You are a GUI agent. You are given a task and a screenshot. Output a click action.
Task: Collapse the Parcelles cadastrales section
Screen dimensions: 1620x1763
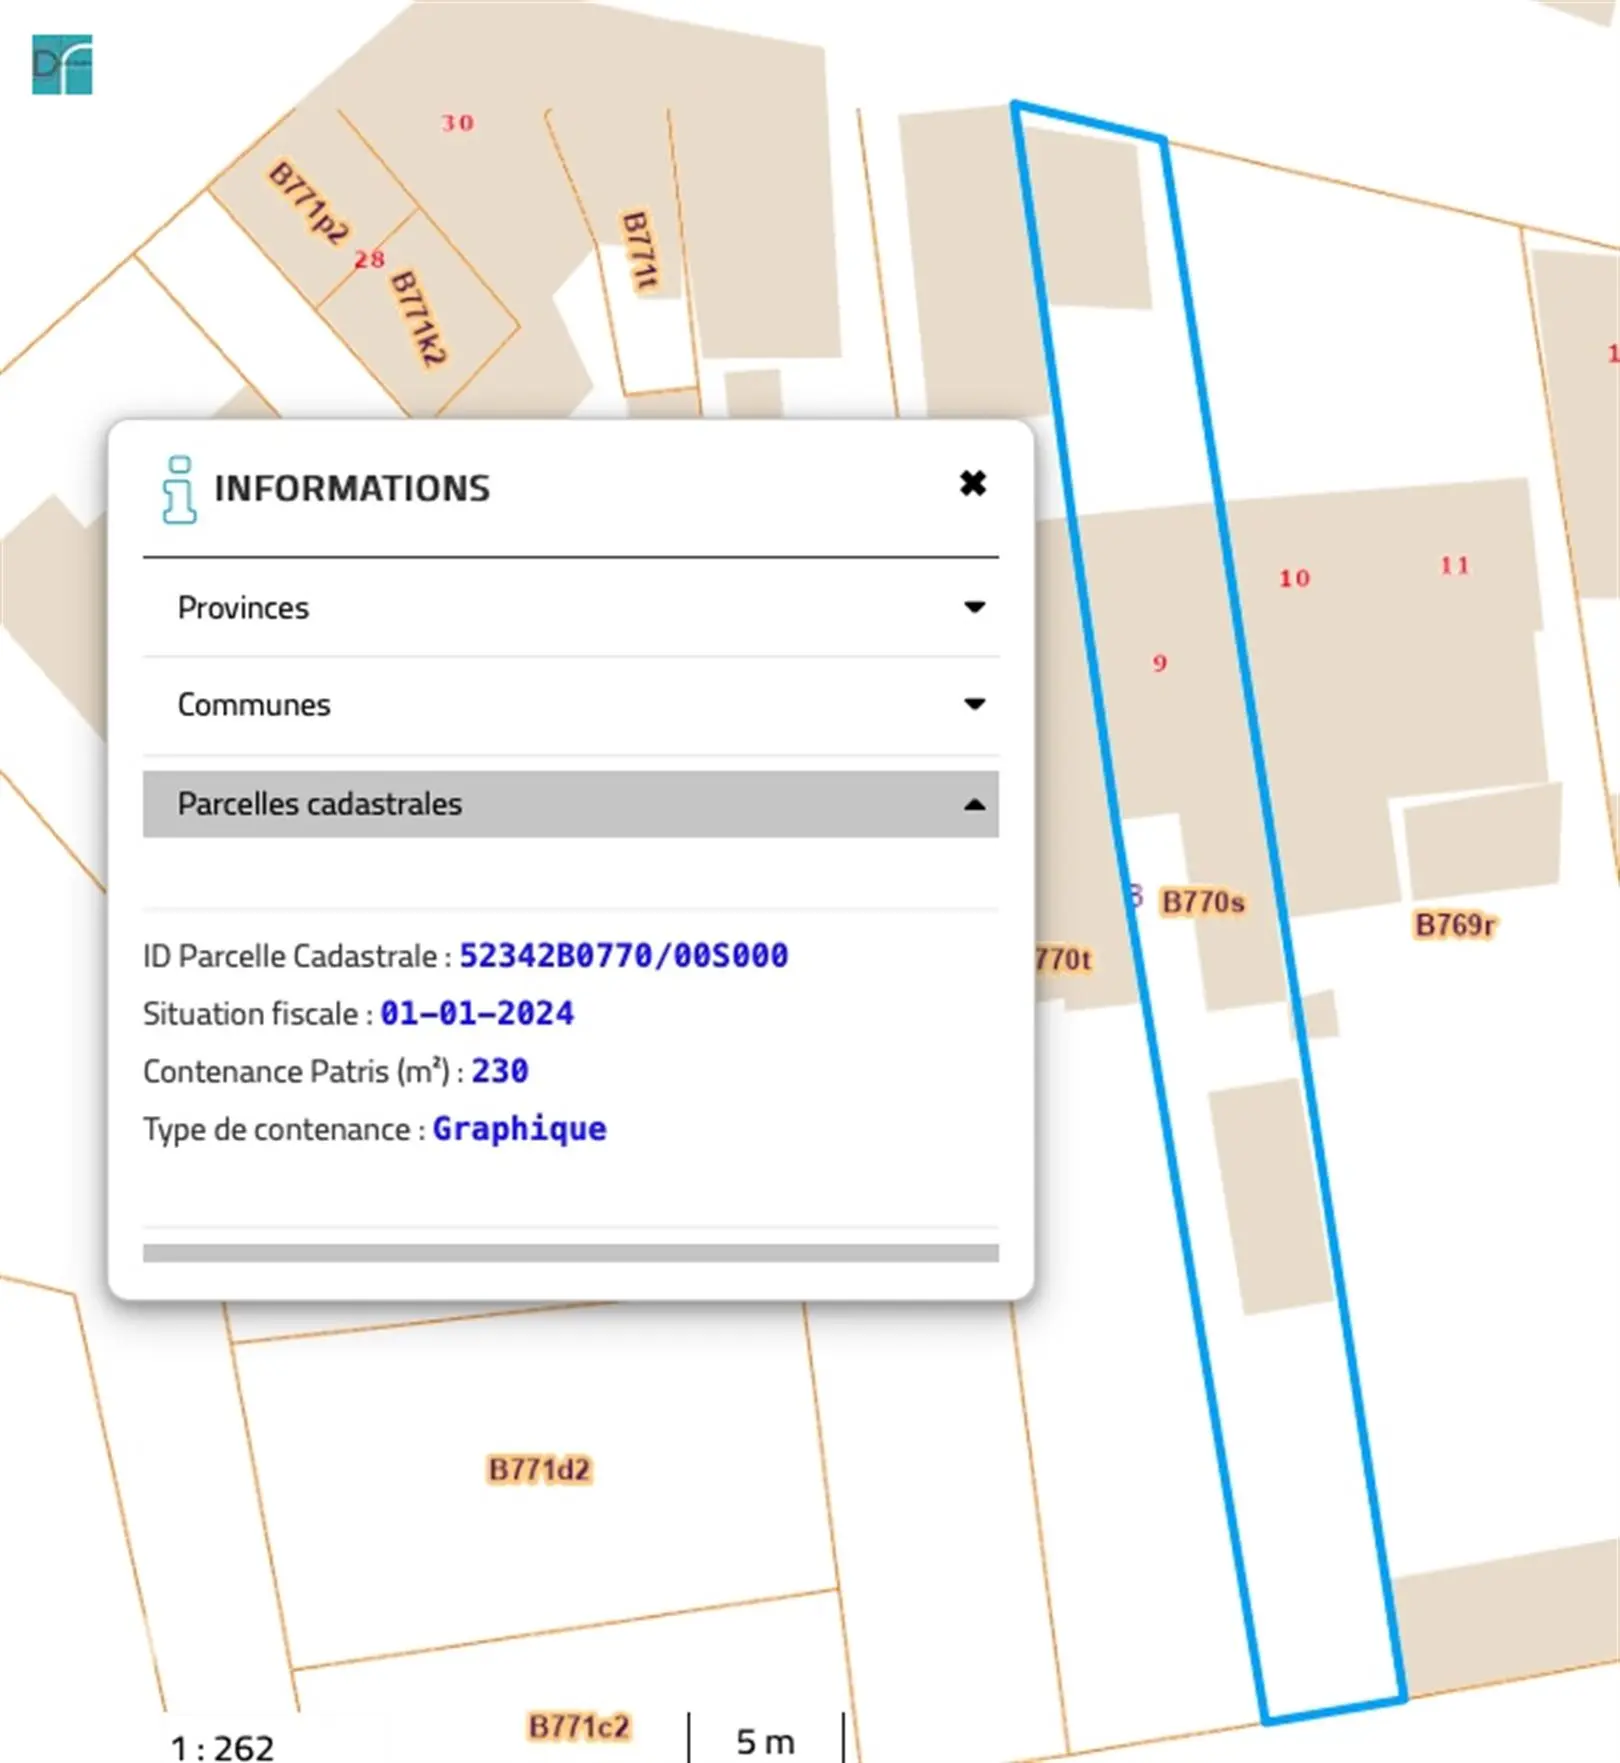pyautogui.click(x=570, y=804)
